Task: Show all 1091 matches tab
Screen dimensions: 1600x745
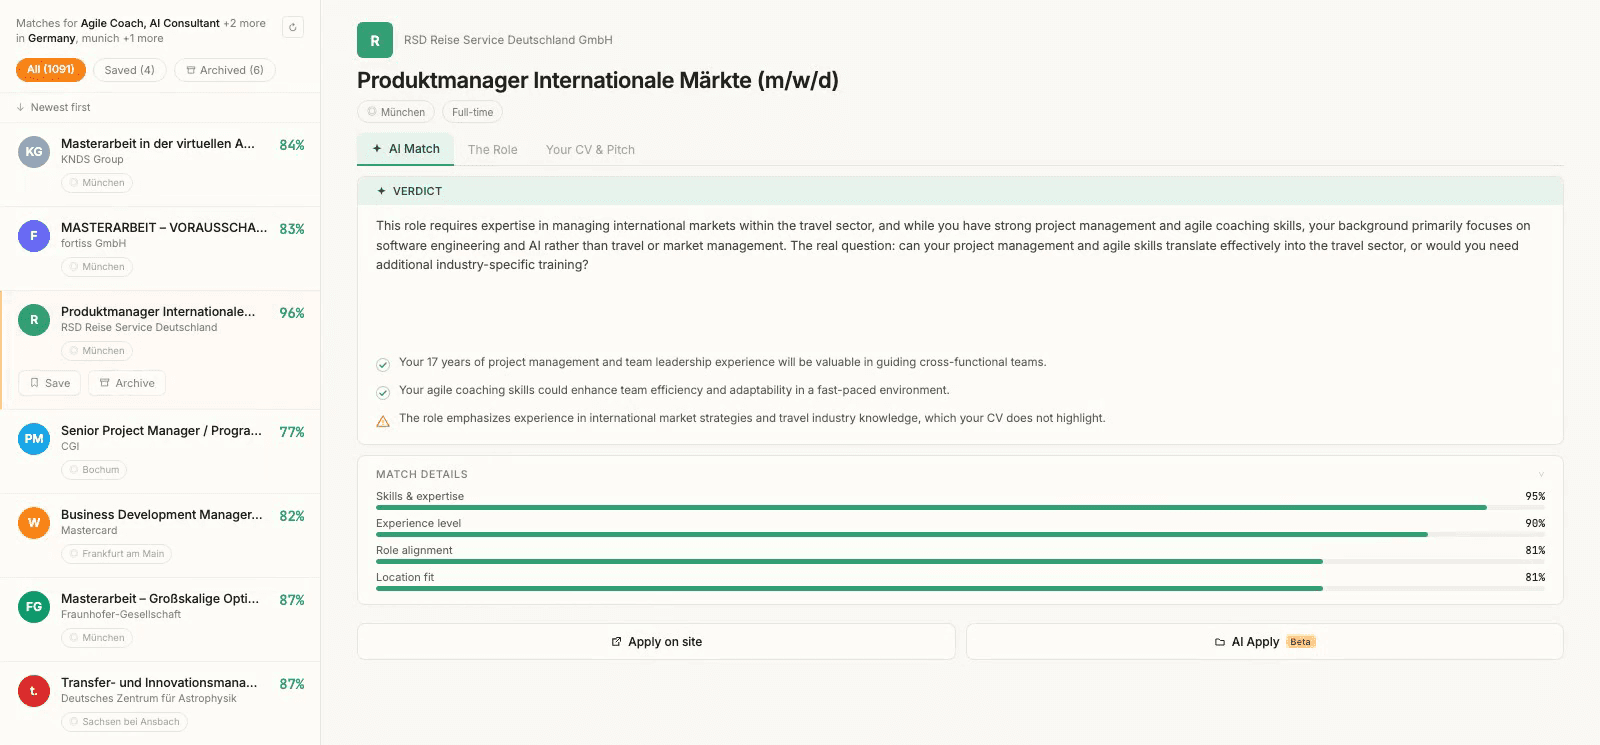Action: pyautogui.click(x=51, y=70)
